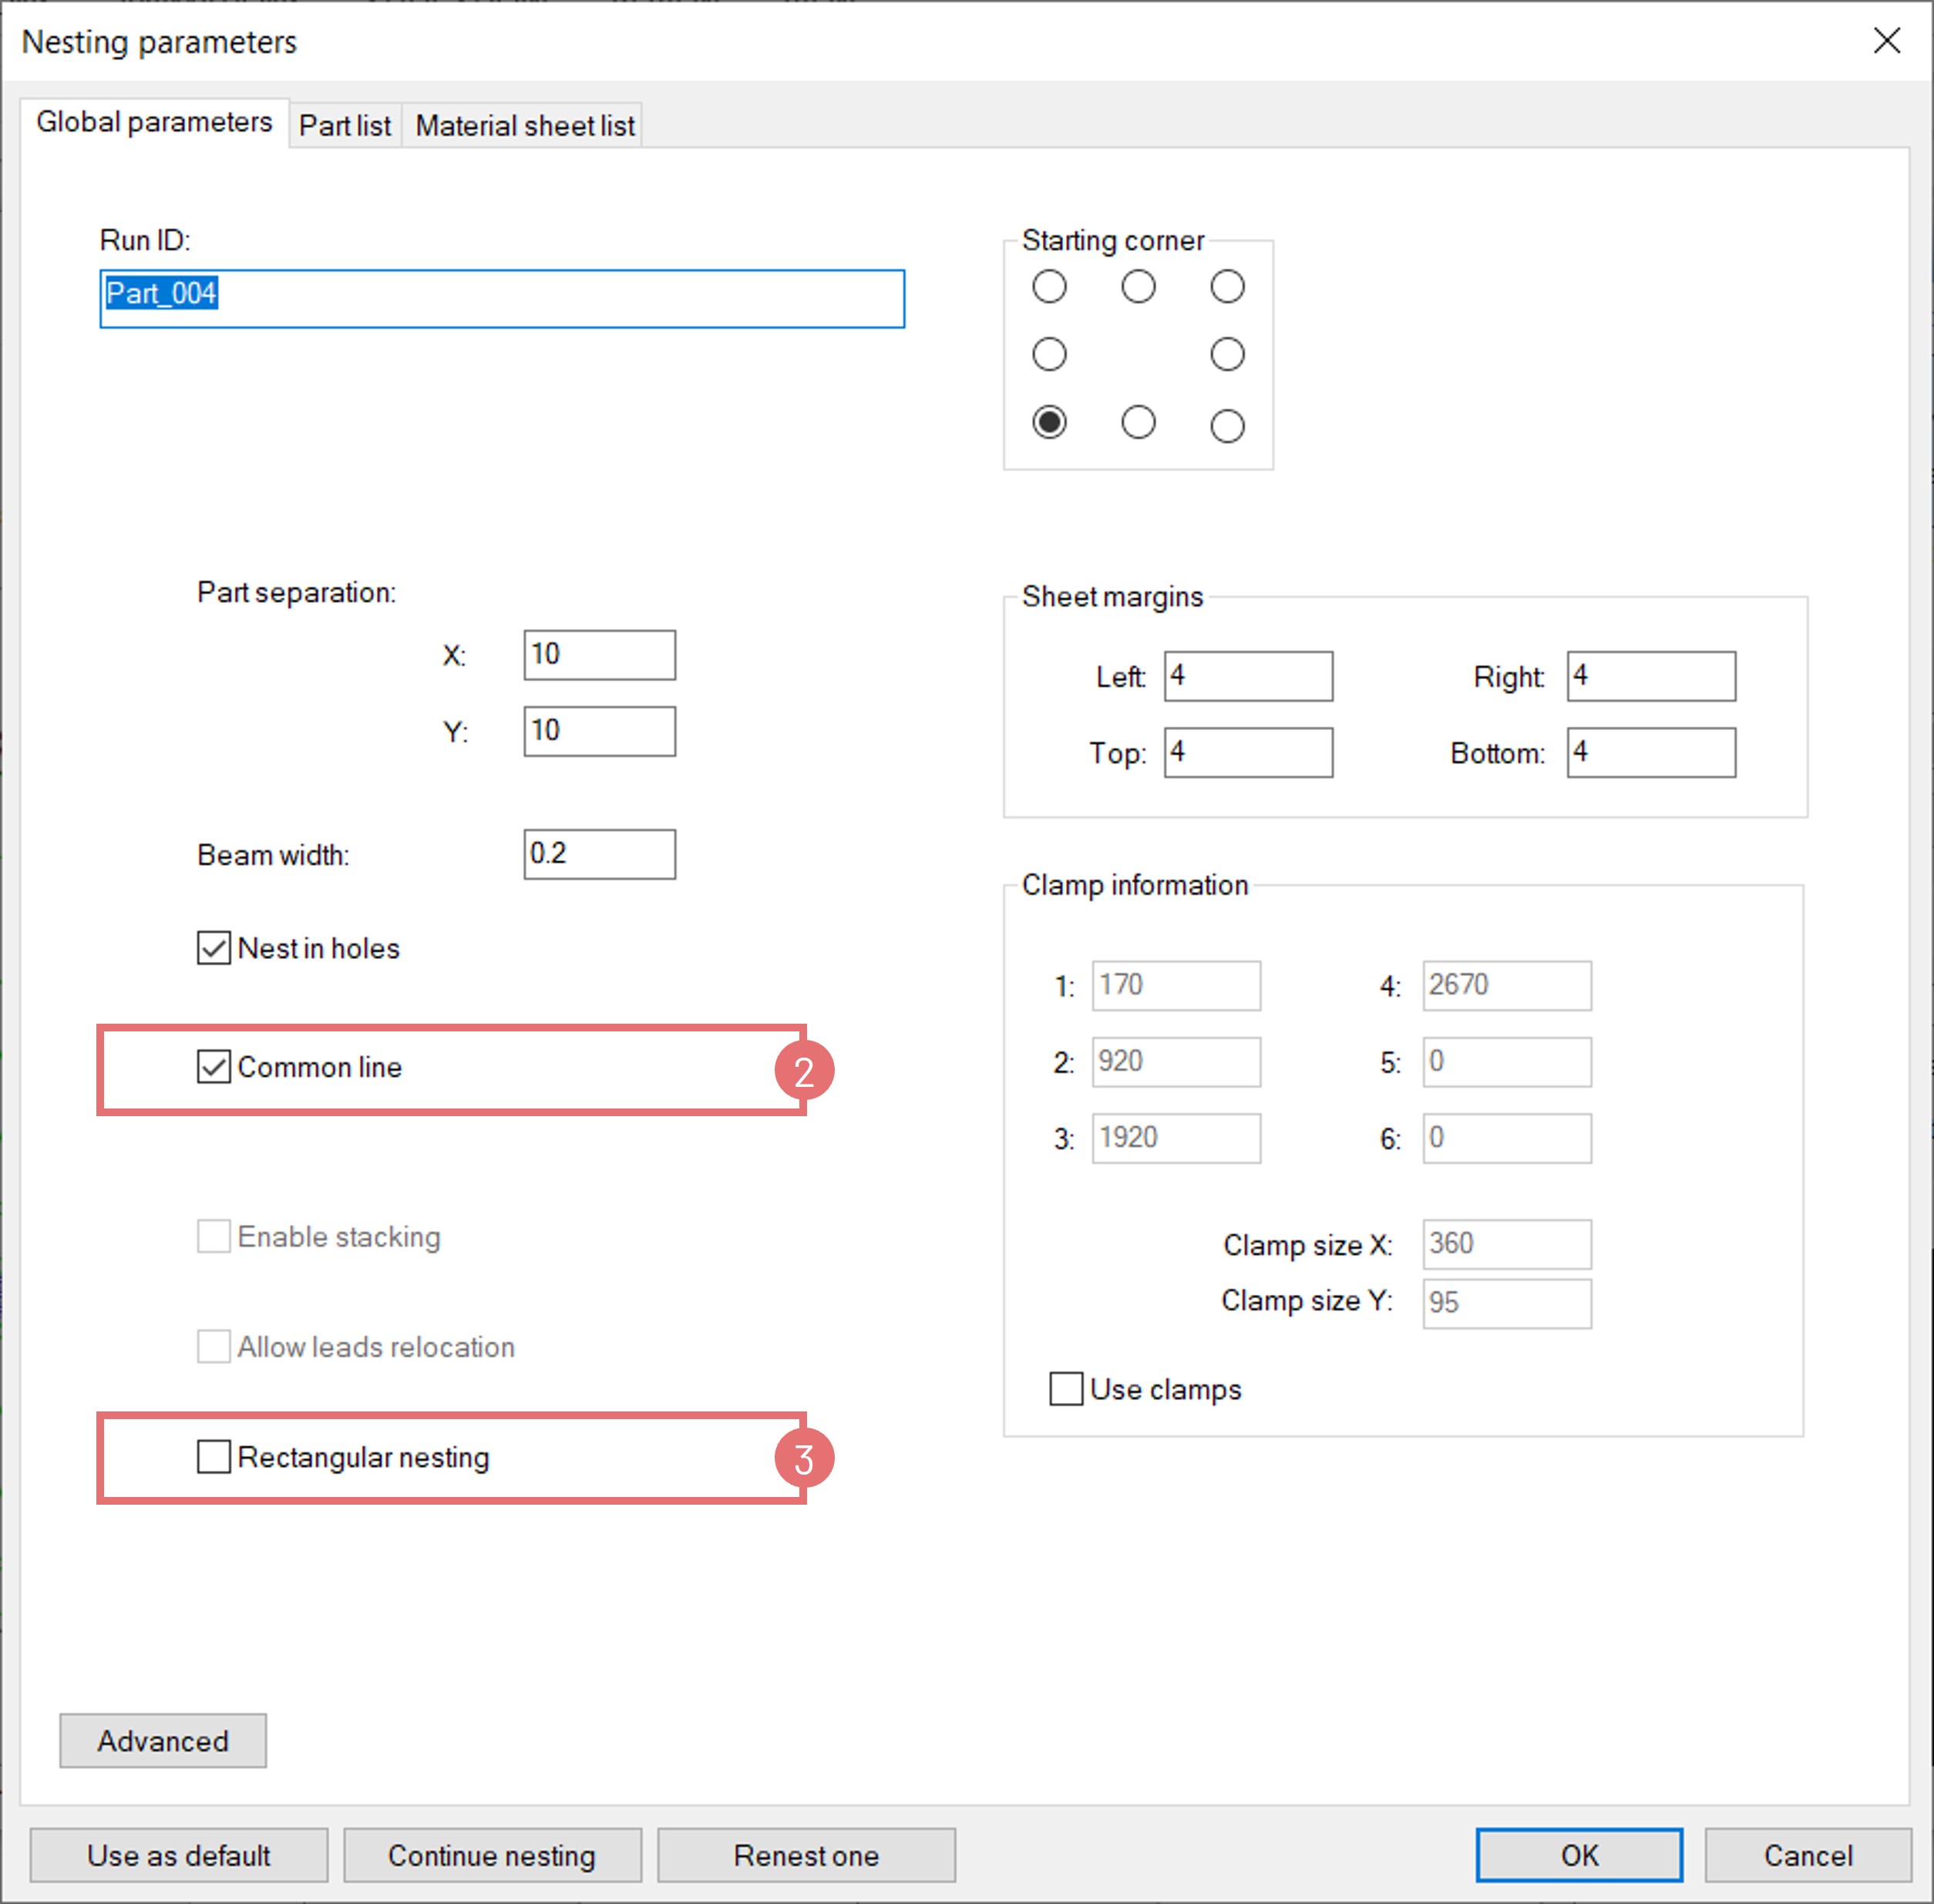The image size is (1934, 1904).
Task: Toggle the Common line checkbox
Action: coord(214,1067)
